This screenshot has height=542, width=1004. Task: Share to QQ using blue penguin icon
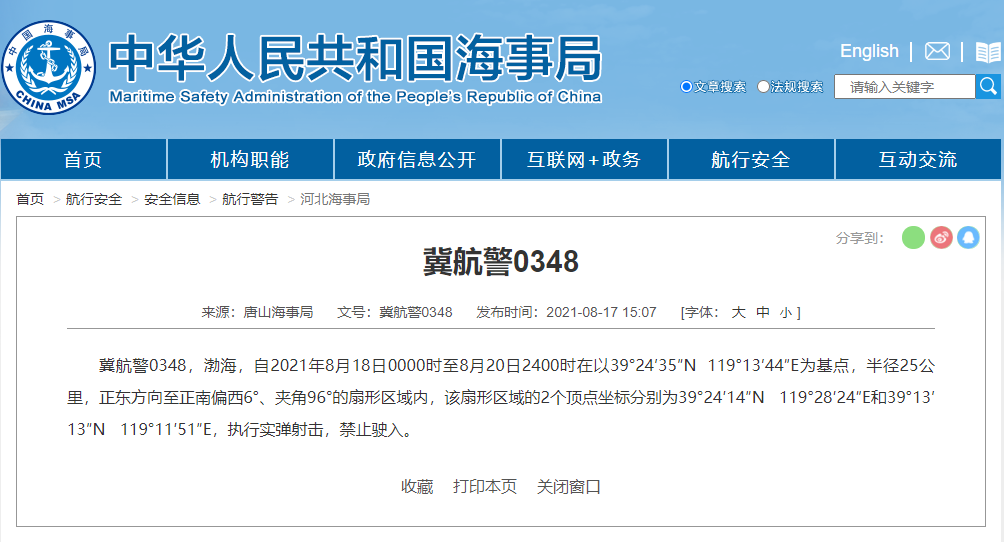click(x=968, y=237)
